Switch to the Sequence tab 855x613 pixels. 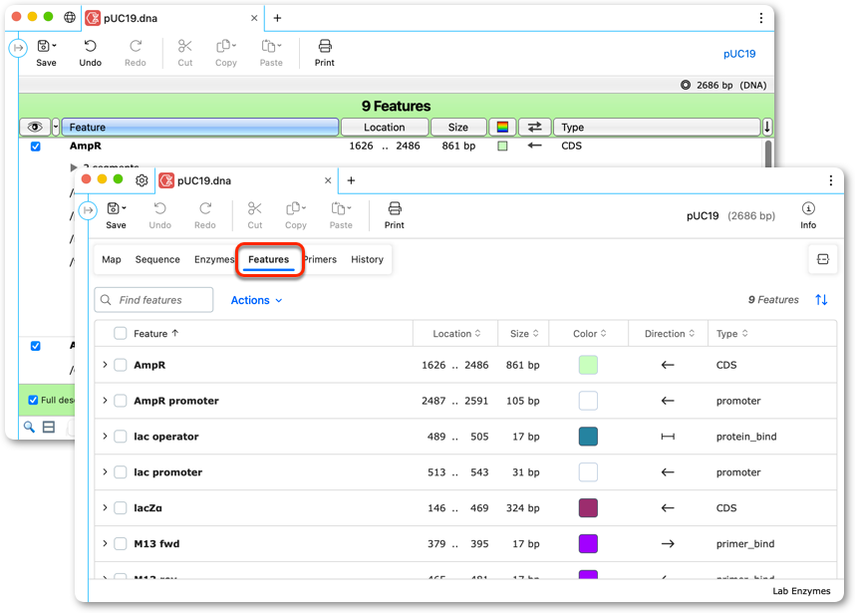click(x=158, y=260)
